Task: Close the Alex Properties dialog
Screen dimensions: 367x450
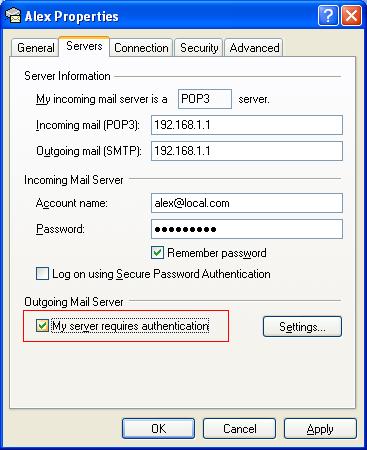Action: click(x=351, y=16)
